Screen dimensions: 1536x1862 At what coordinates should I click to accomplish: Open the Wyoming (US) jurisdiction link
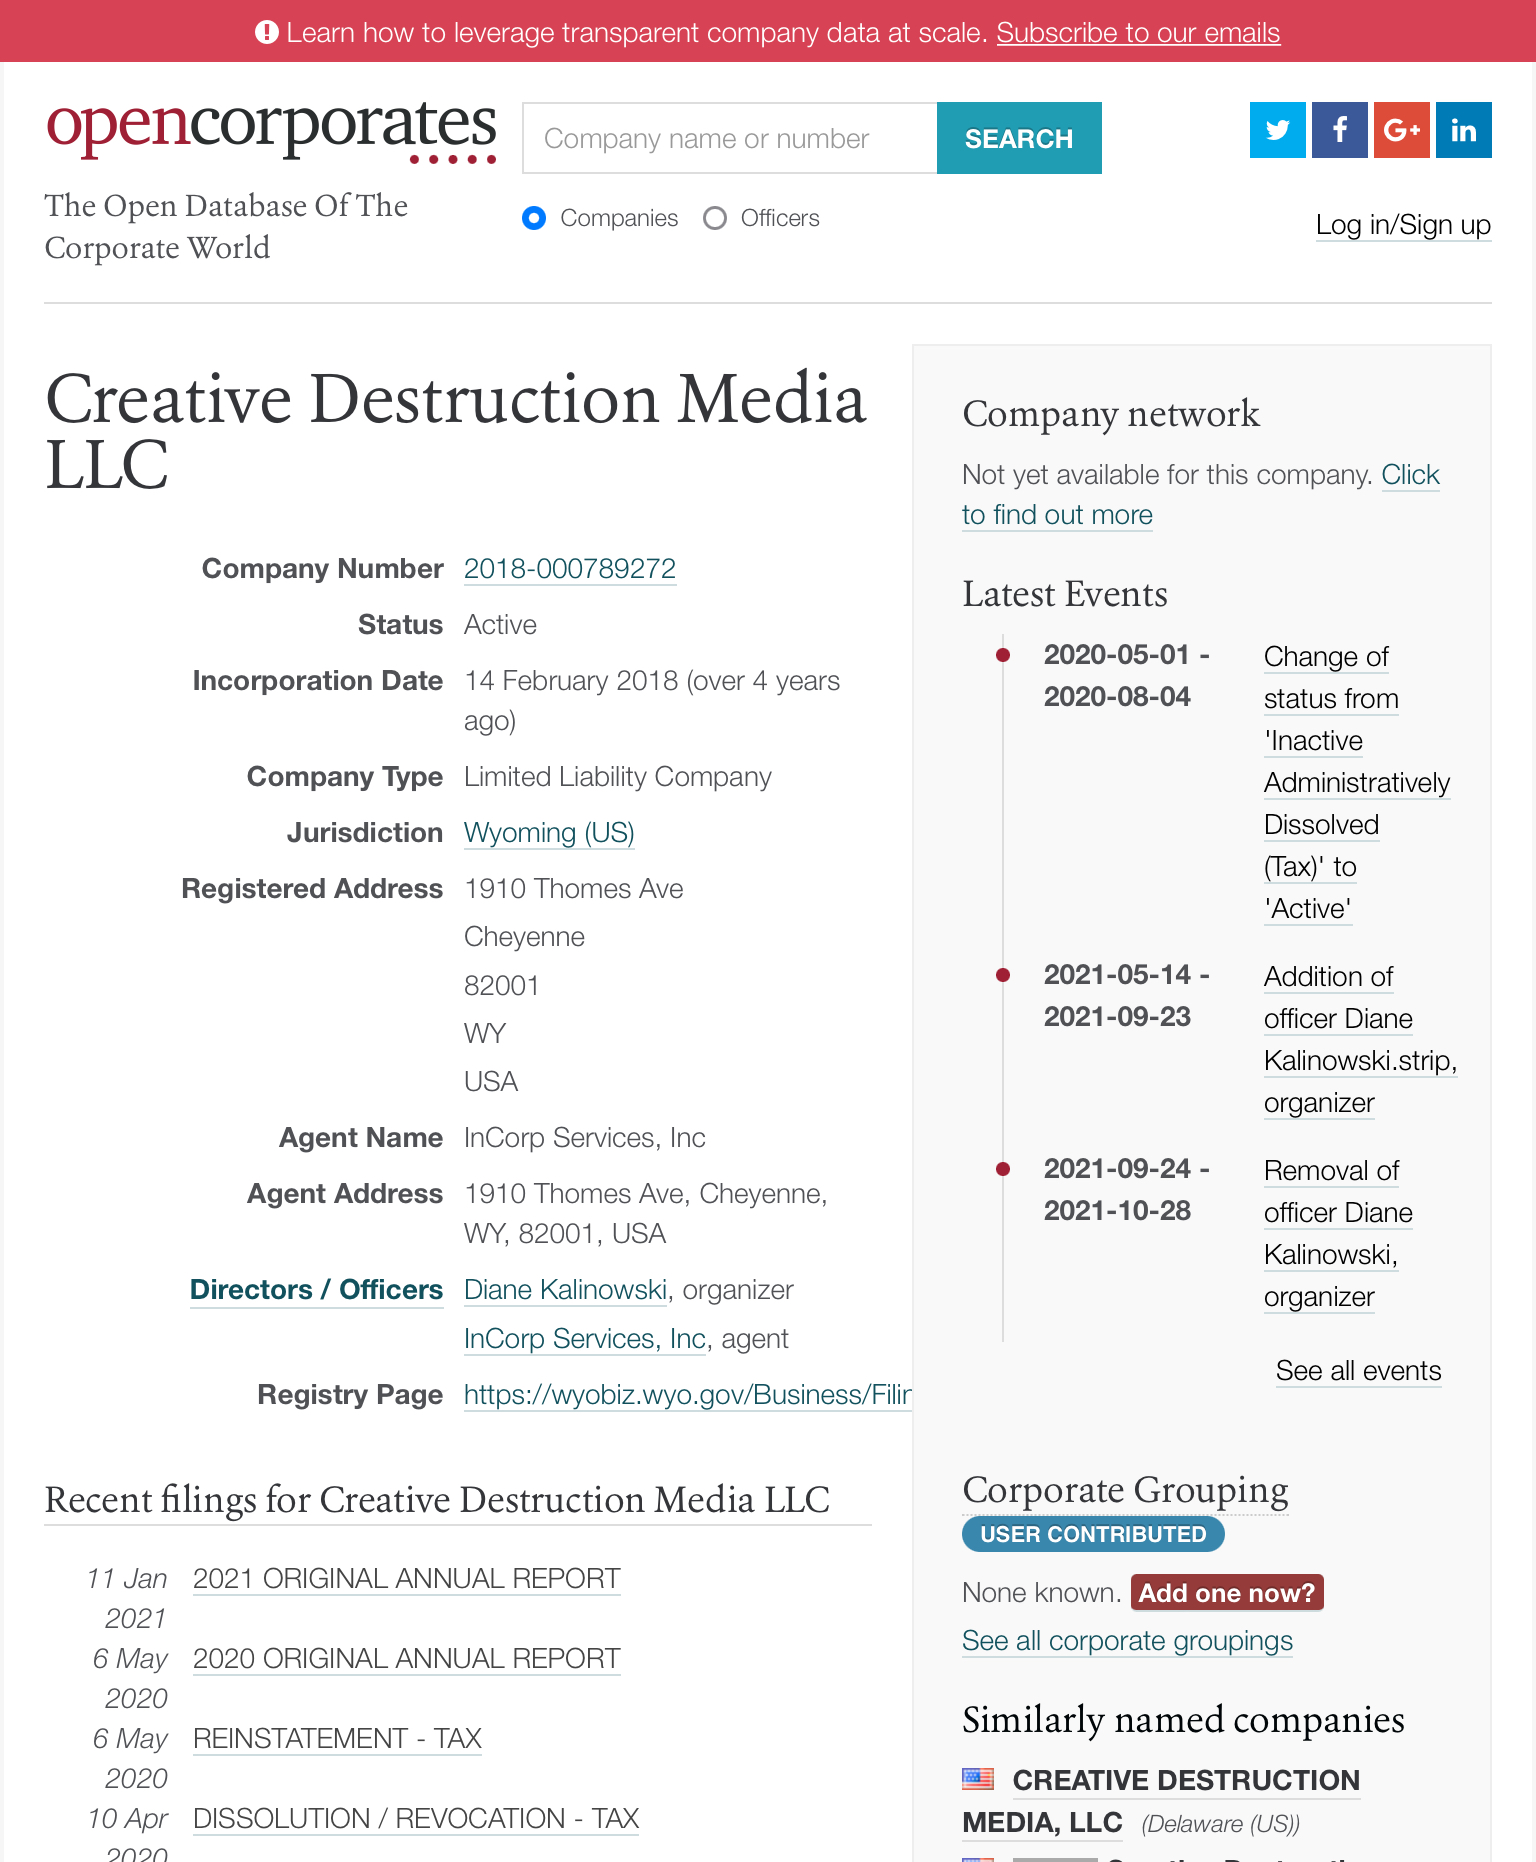tap(549, 832)
